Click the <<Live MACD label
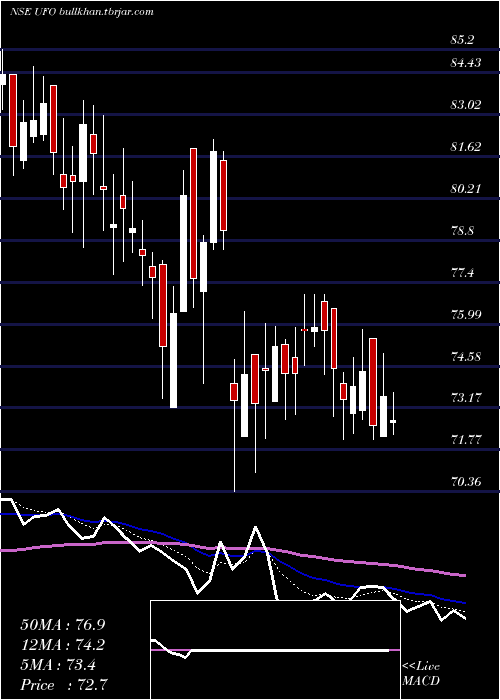500x700 pixels. coord(421,674)
